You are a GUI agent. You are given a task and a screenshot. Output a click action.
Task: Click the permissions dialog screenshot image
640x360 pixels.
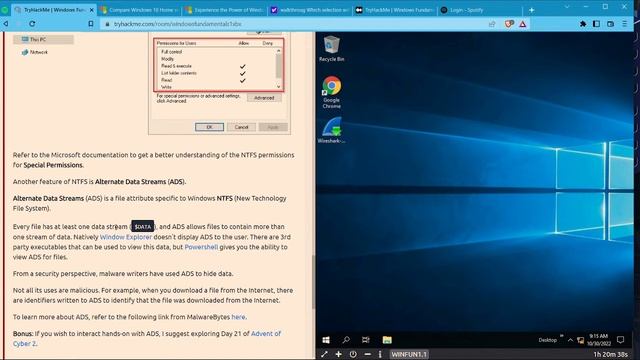[219, 83]
